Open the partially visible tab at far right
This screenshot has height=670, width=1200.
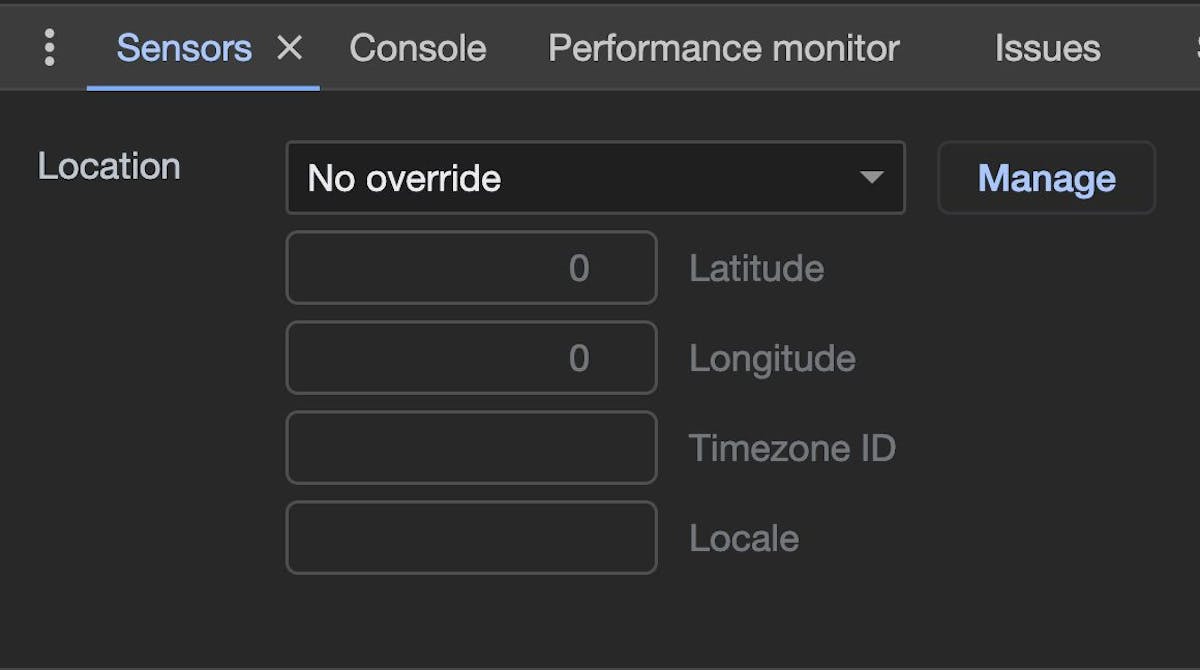tap(1195, 47)
